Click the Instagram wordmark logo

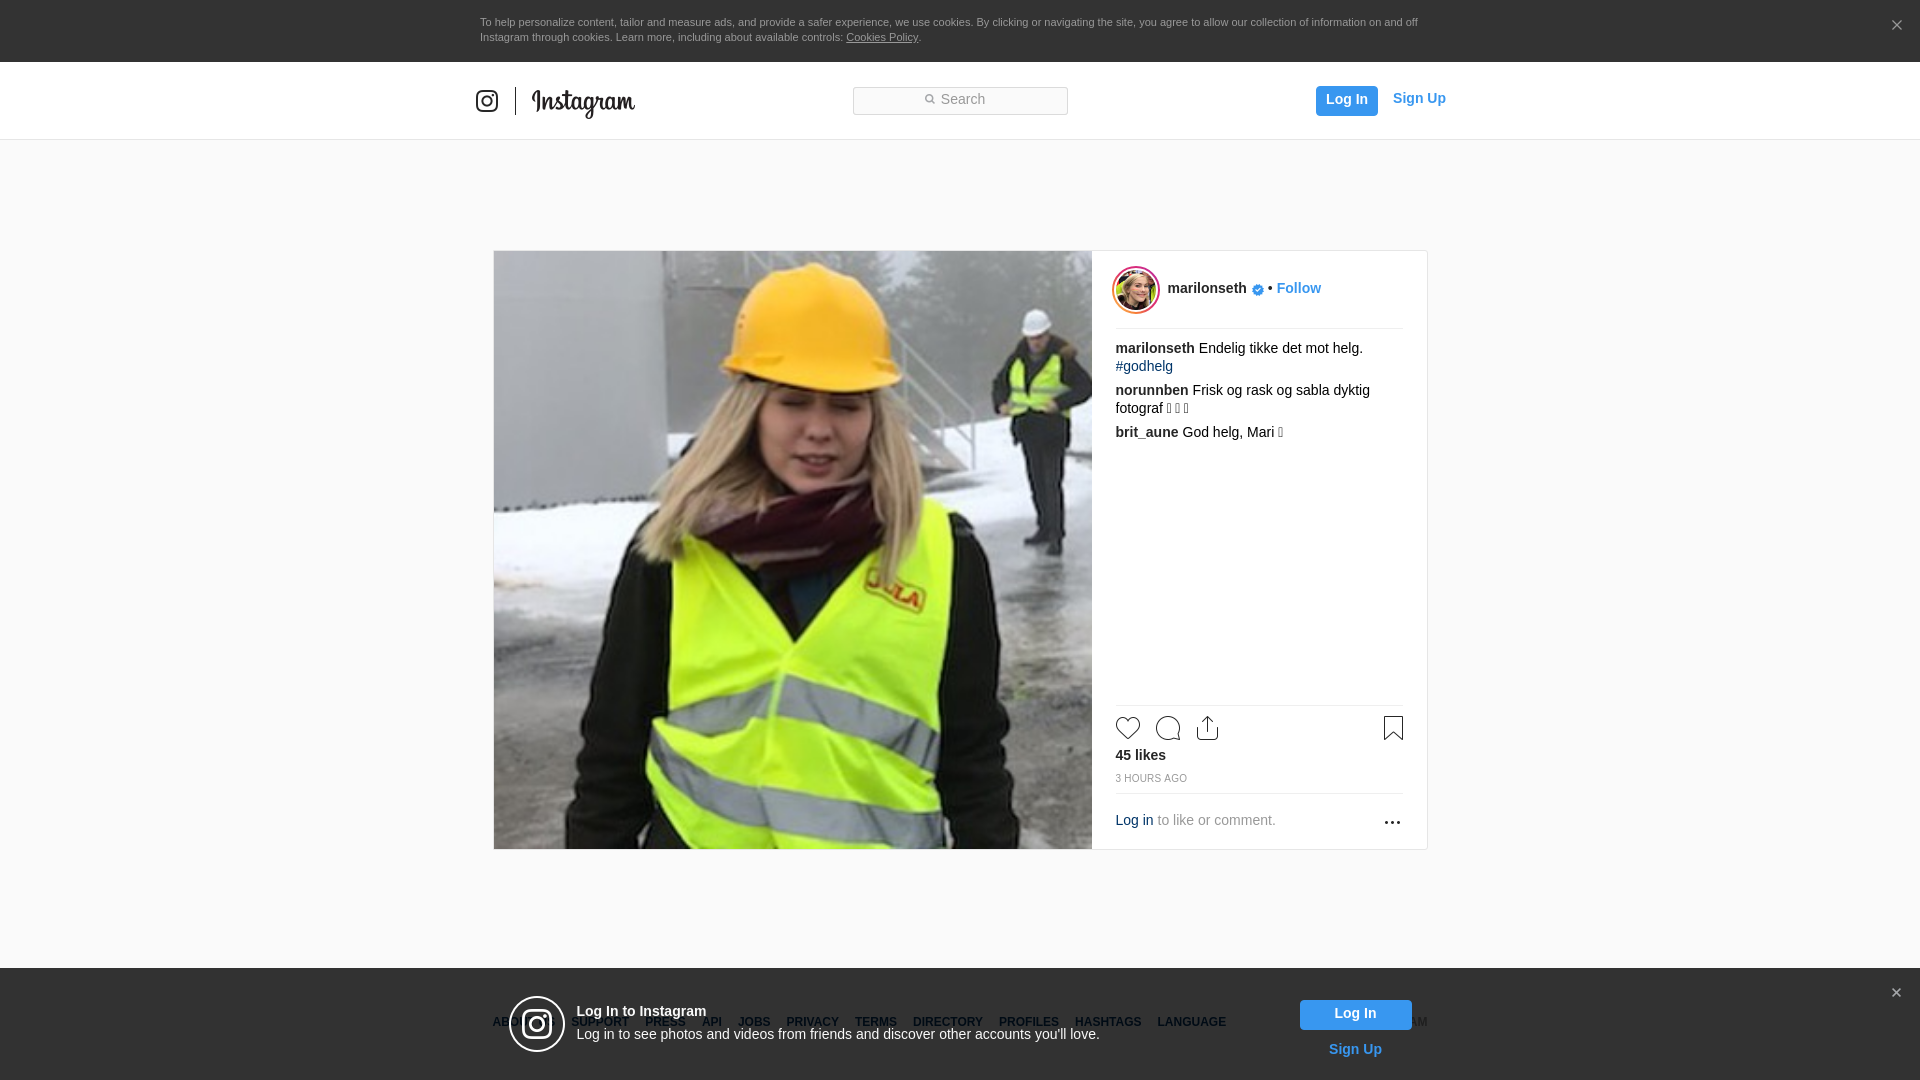583,102
